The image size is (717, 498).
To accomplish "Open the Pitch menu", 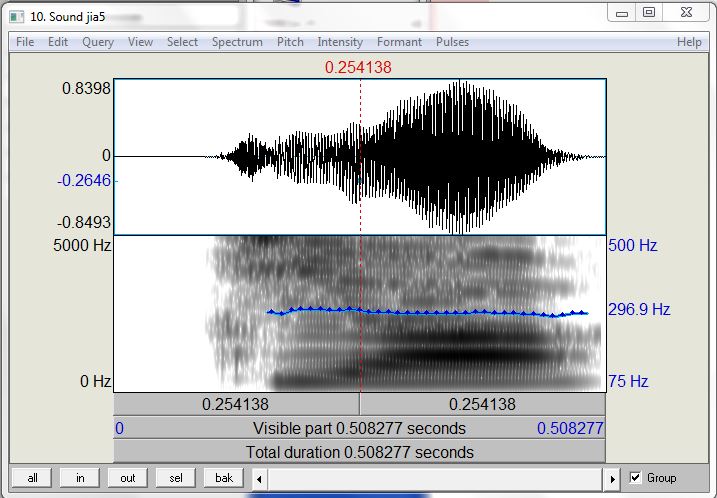I will (290, 42).
